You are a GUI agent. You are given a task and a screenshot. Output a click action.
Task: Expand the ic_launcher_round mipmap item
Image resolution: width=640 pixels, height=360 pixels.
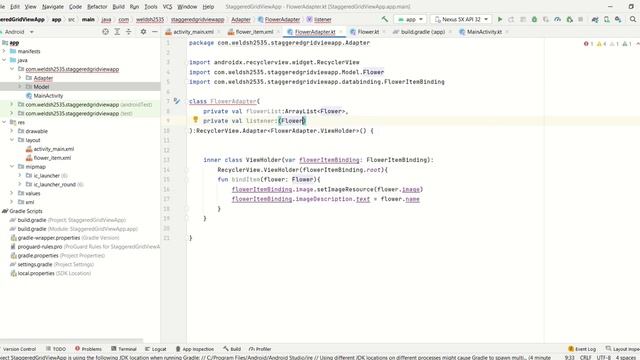point(20,184)
